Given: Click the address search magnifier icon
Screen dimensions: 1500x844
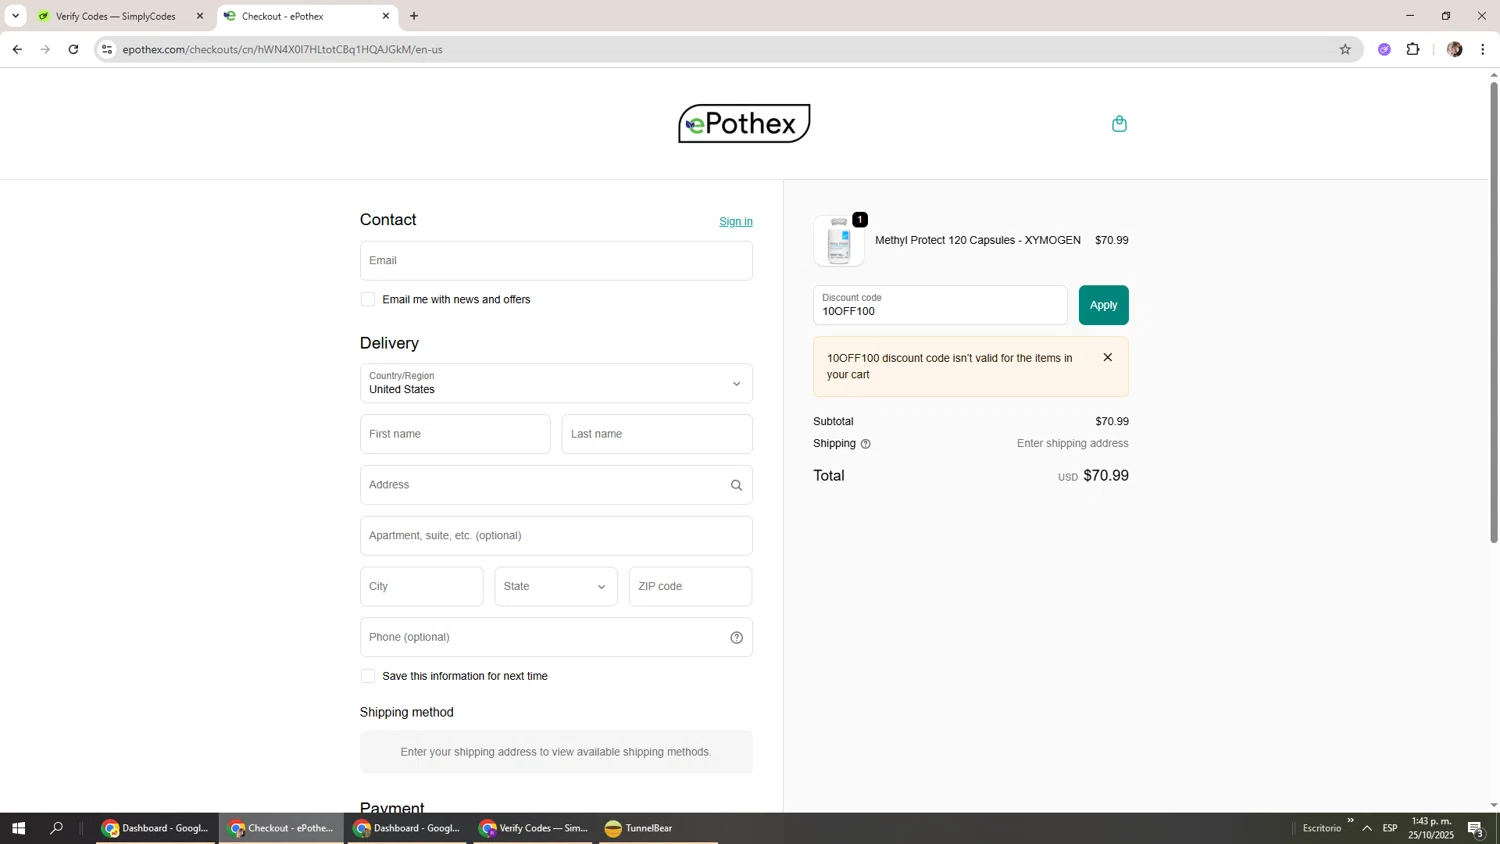Looking at the screenshot, I should (x=736, y=485).
